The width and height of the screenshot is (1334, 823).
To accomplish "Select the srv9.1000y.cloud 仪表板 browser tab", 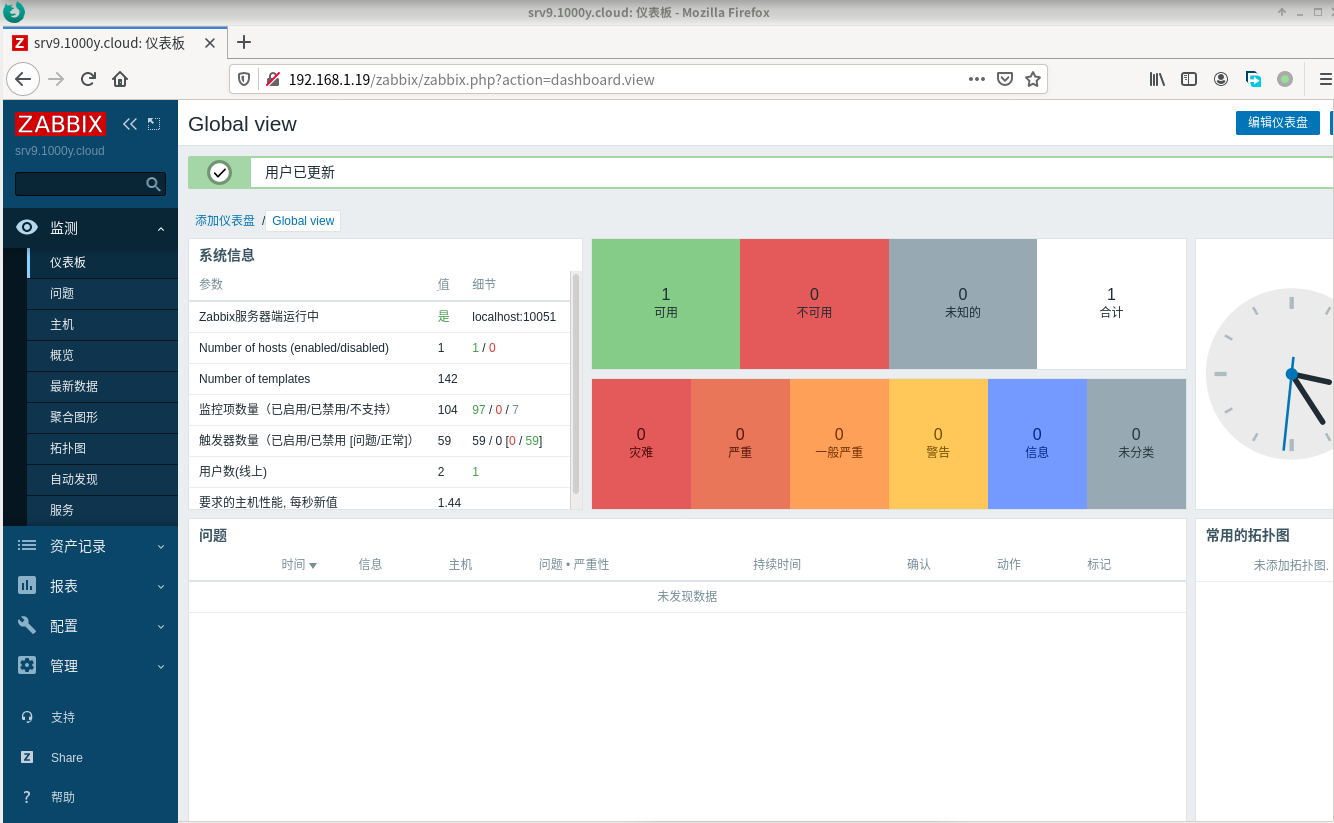I will coord(110,42).
